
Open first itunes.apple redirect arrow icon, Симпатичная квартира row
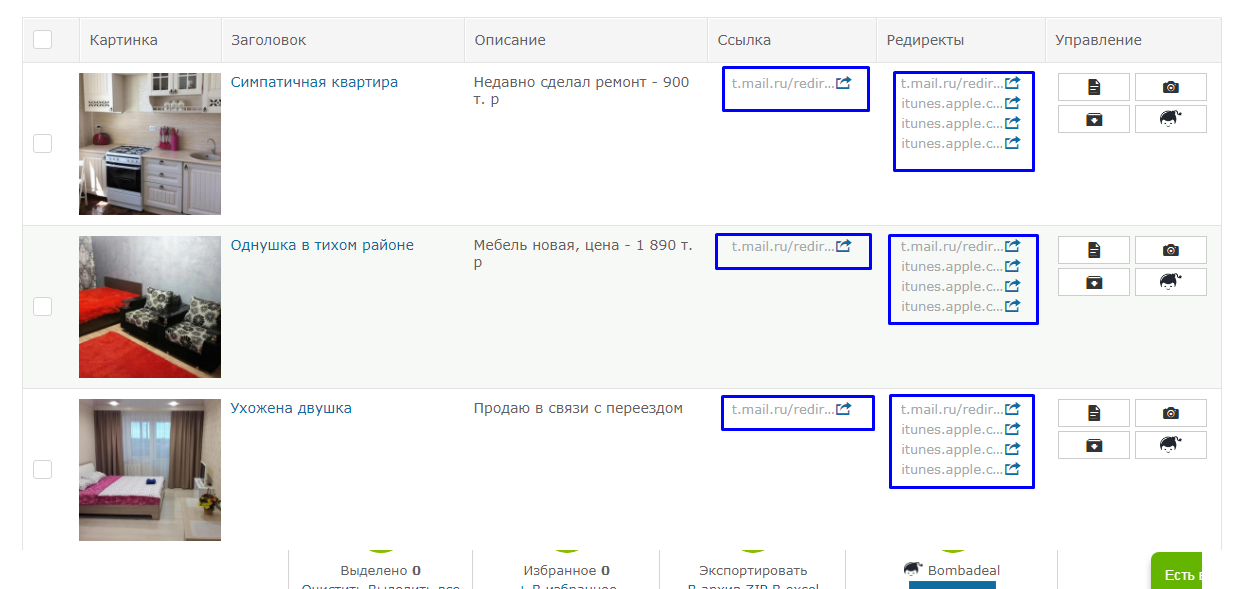point(1012,103)
